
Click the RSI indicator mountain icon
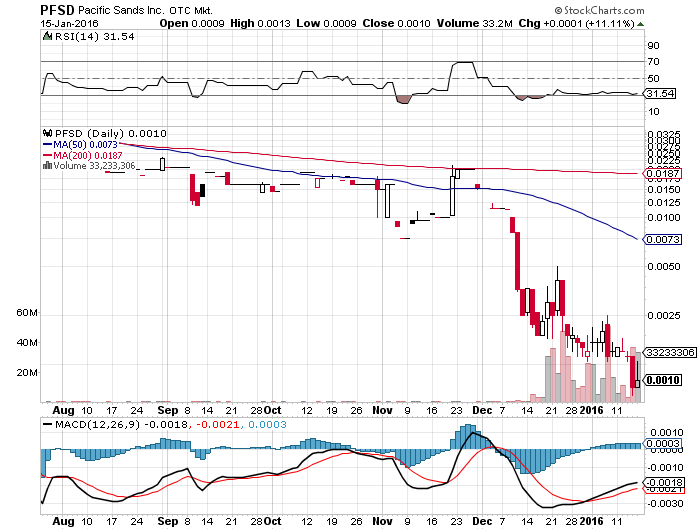click(47, 36)
